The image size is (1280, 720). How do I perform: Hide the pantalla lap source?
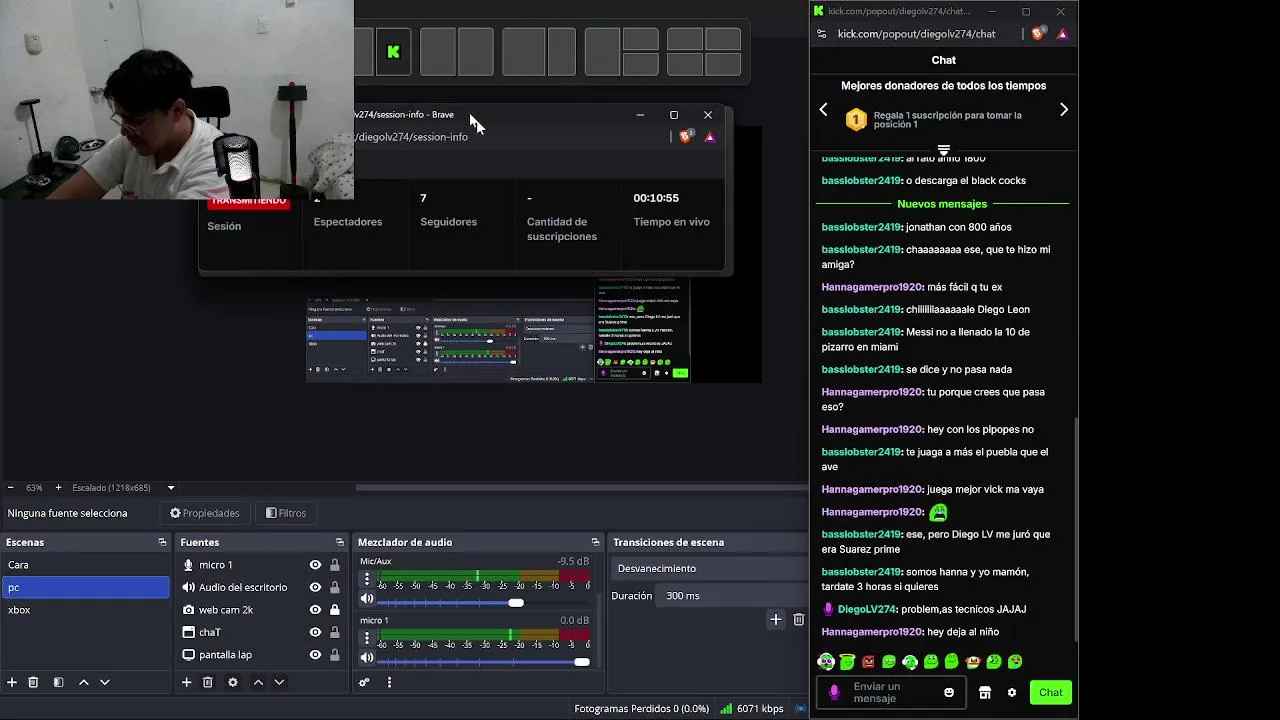pyautogui.click(x=315, y=655)
